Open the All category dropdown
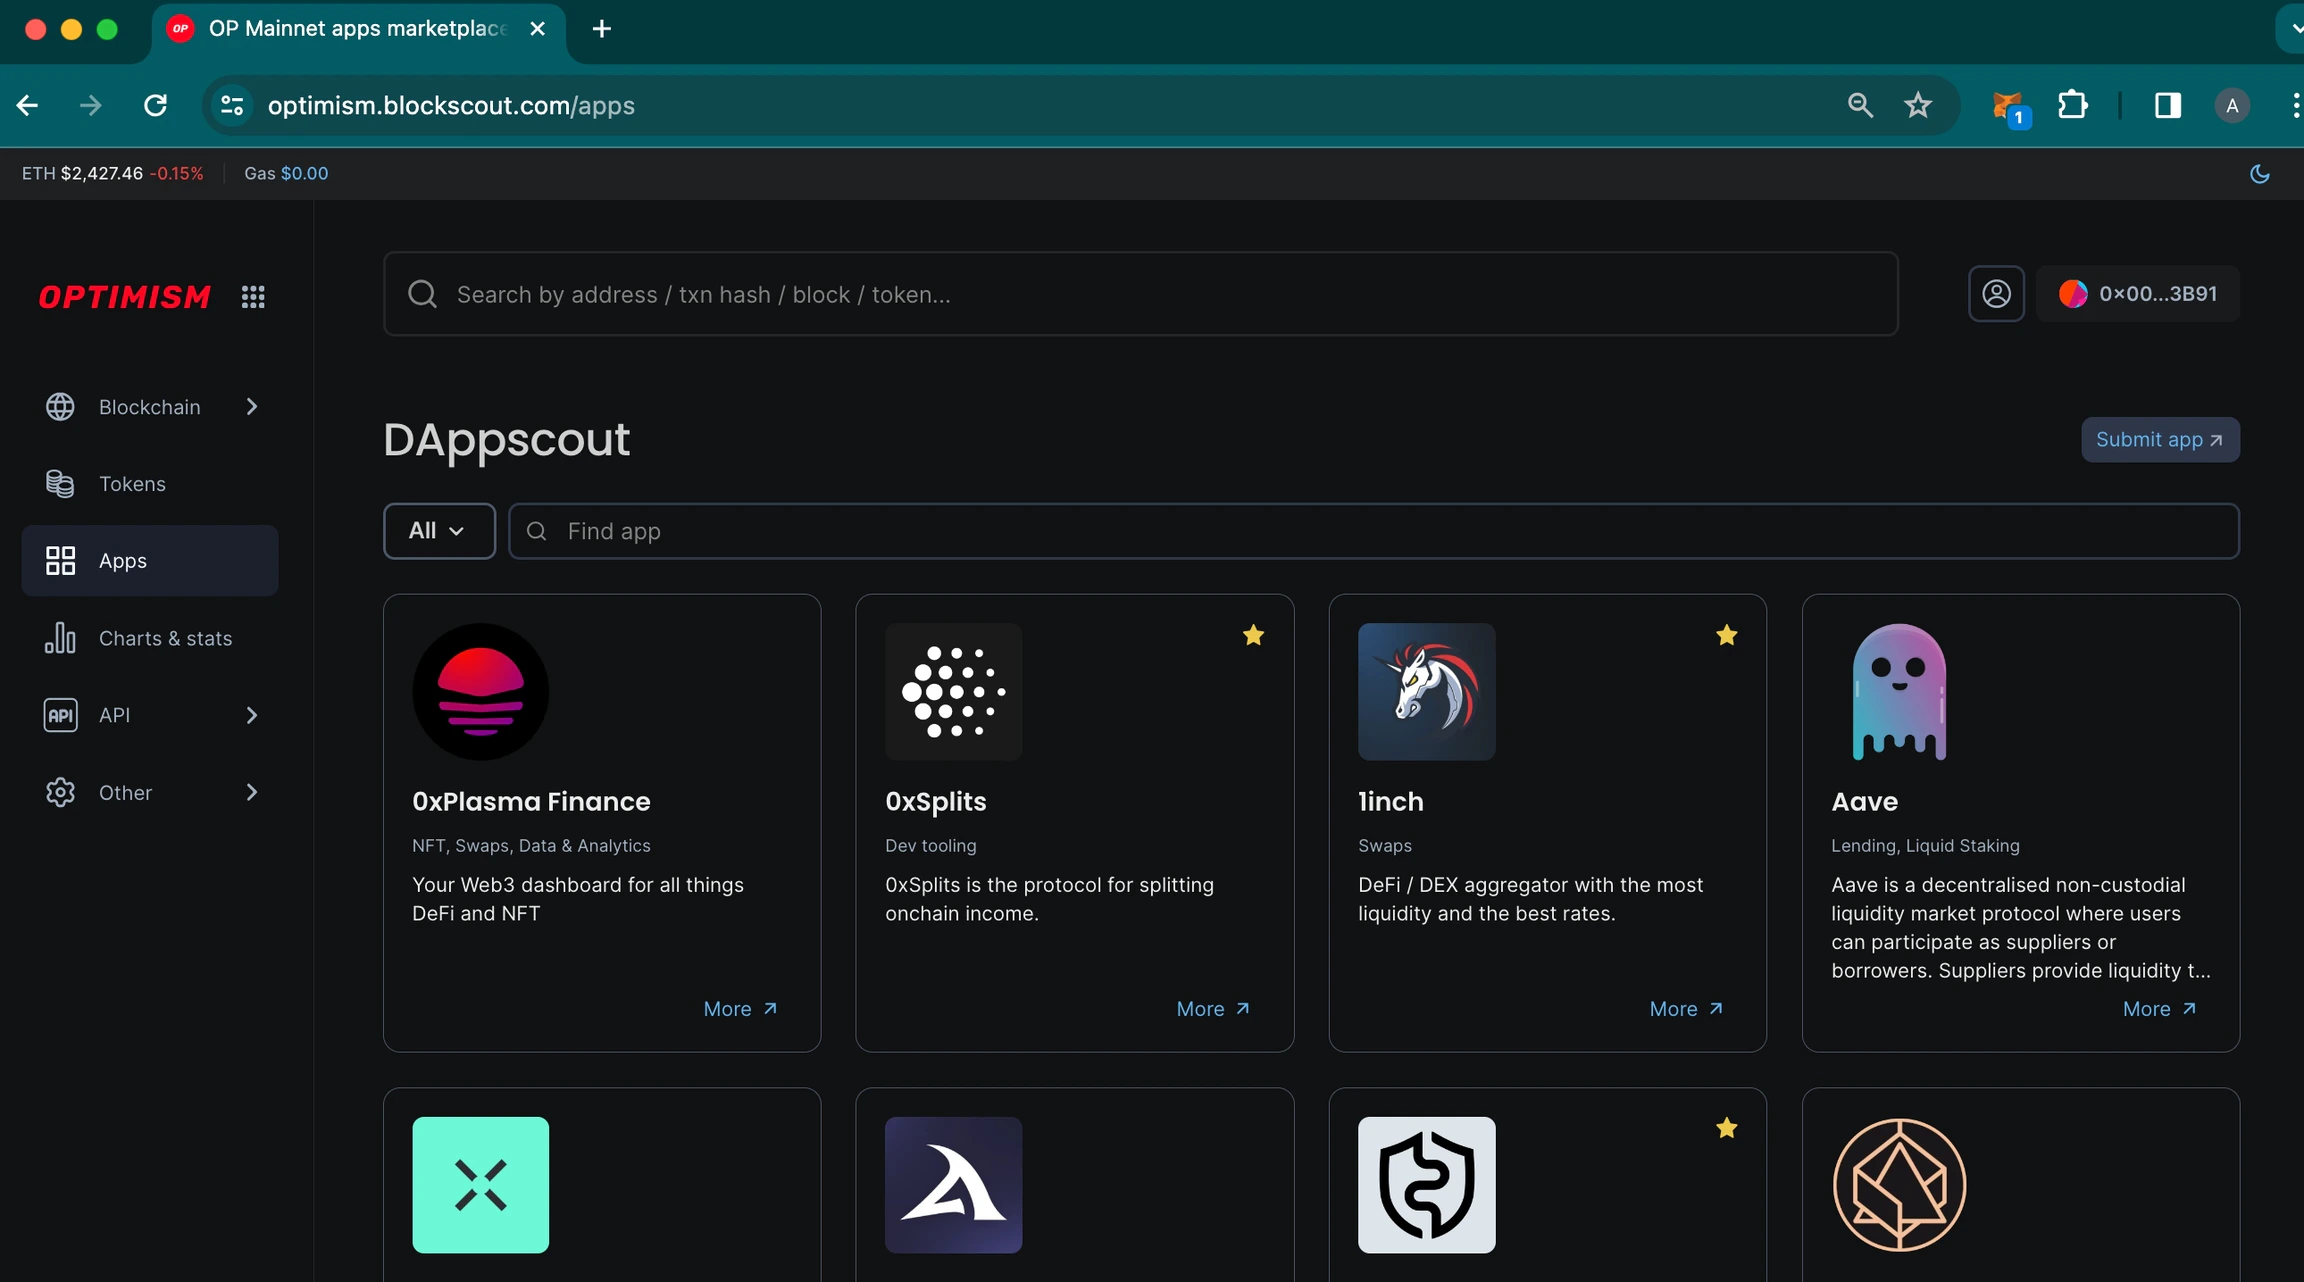 pyautogui.click(x=438, y=531)
